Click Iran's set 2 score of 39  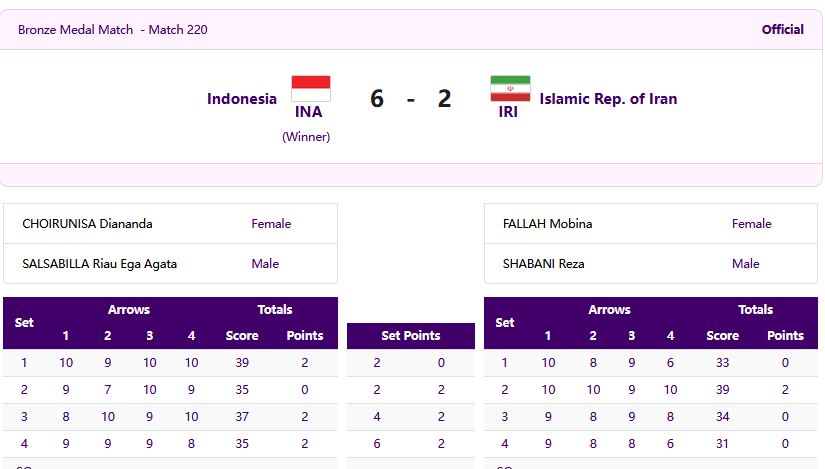click(722, 390)
